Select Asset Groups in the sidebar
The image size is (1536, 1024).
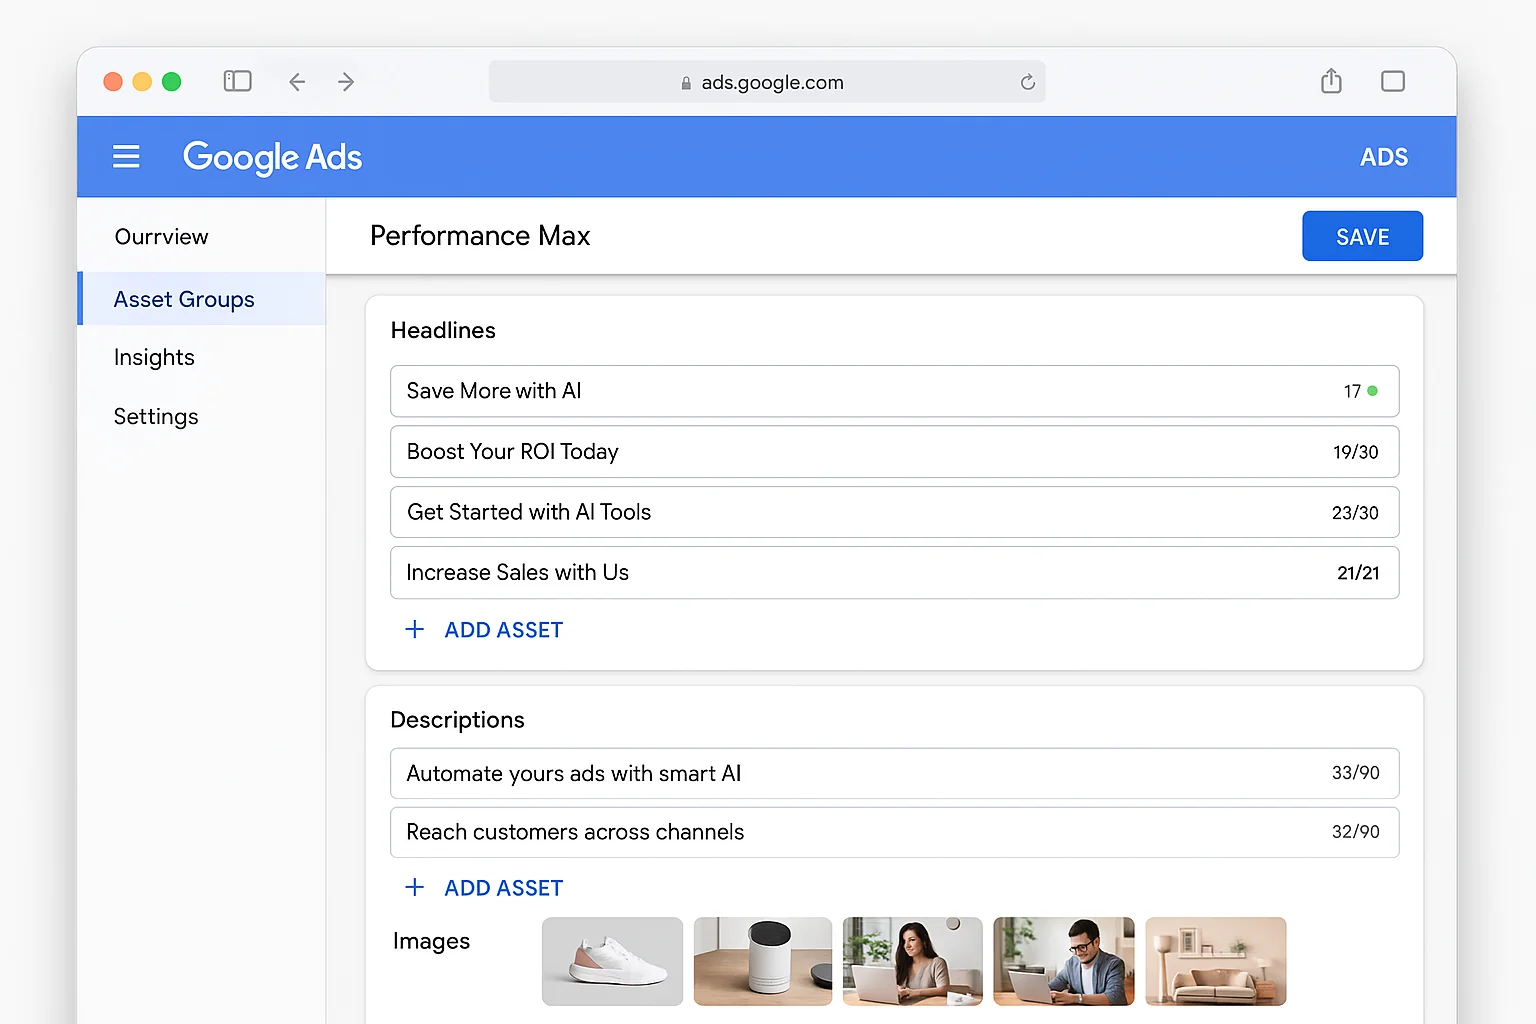(x=184, y=299)
